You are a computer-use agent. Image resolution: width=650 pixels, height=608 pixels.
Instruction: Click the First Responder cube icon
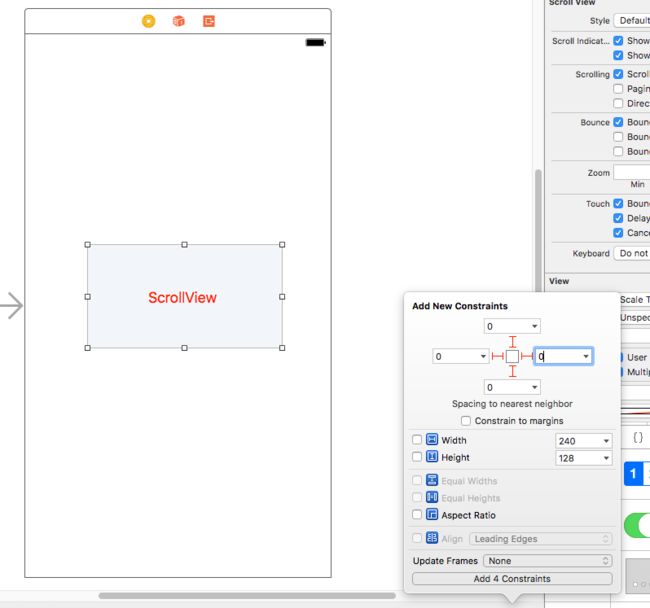point(179,21)
